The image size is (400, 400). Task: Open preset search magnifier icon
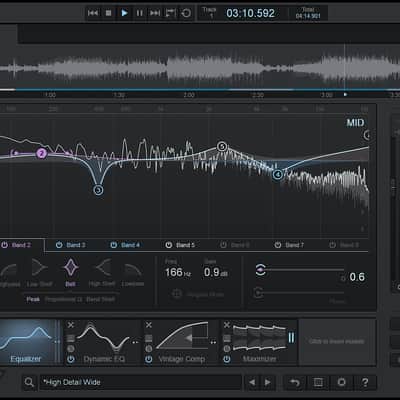(29, 382)
